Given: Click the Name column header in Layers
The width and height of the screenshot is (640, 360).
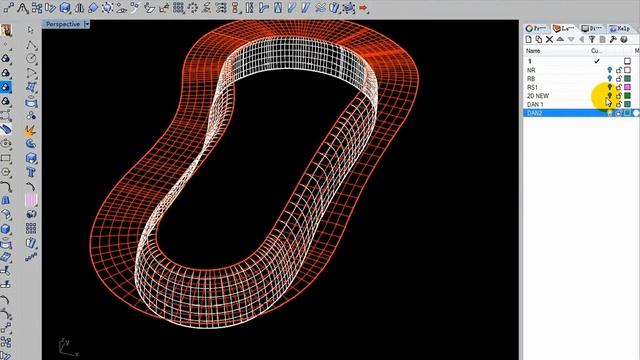Looking at the screenshot, I should coord(533,51).
